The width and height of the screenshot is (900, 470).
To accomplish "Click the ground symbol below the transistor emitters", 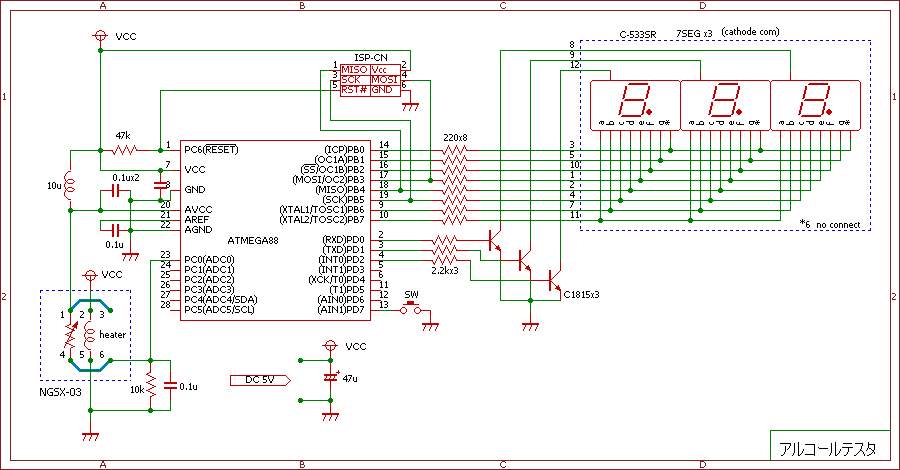I will coord(530,326).
